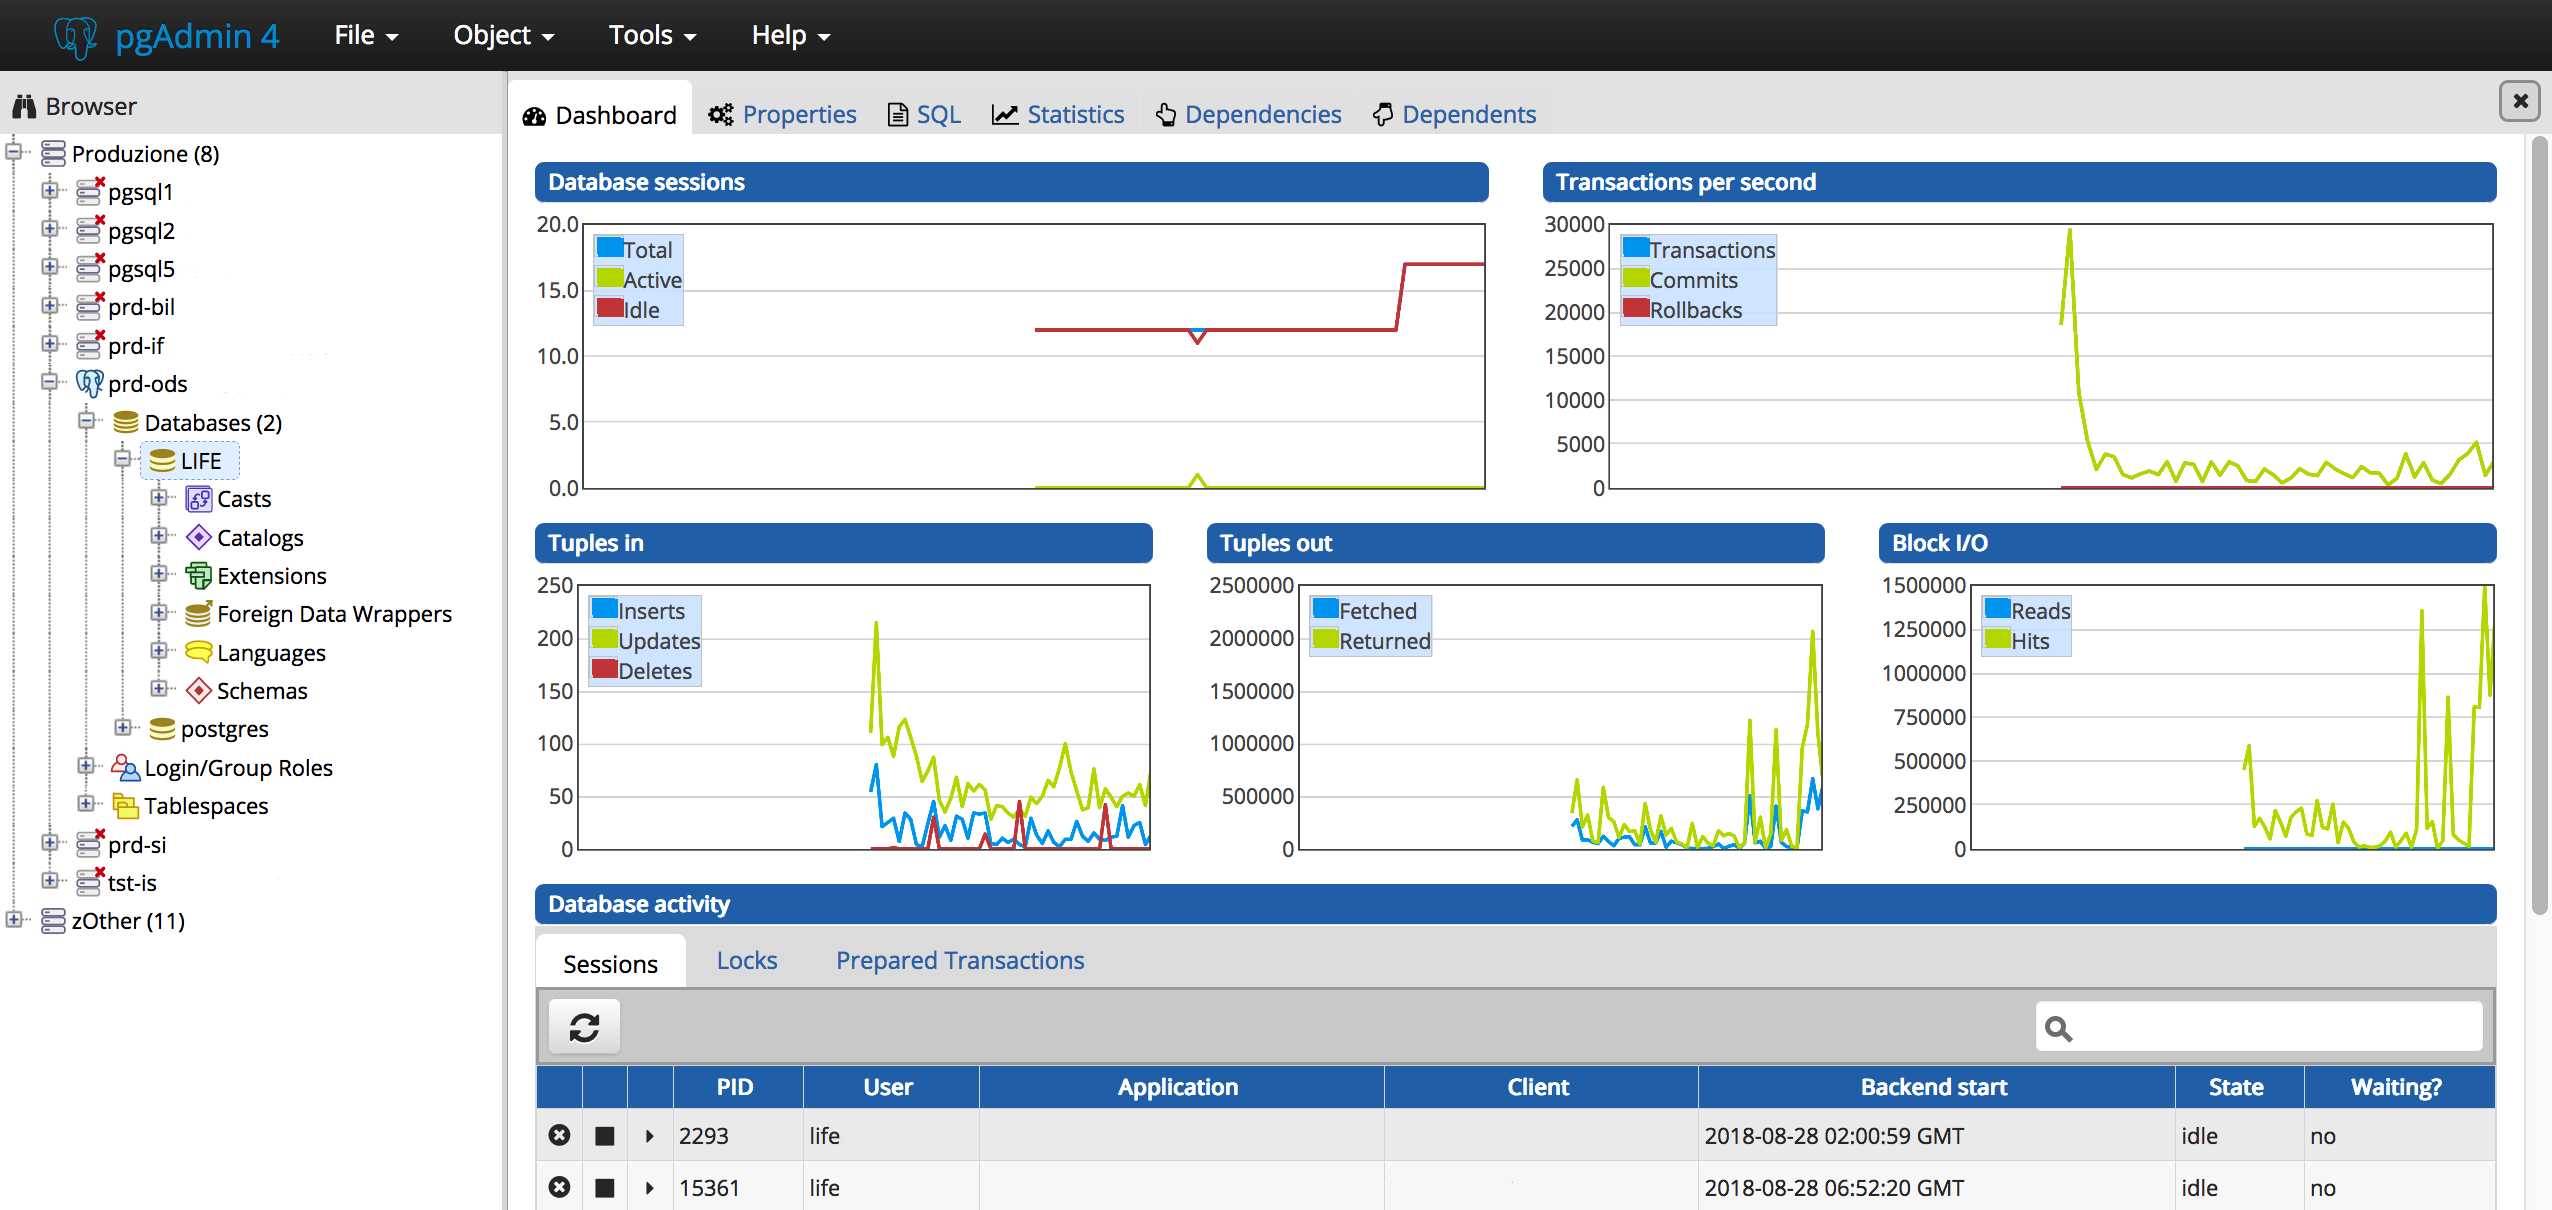Collapse the LIFE database node

click(x=122, y=458)
